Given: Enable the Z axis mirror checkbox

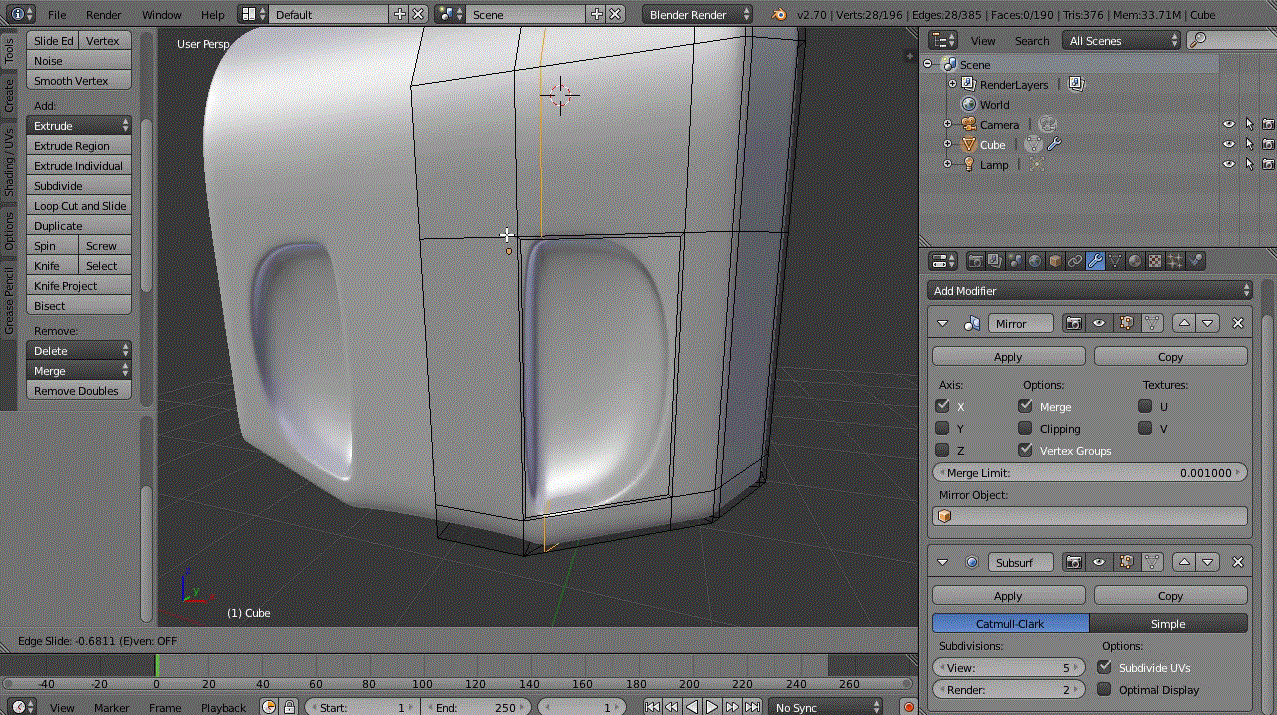Looking at the screenshot, I should click(942, 450).
